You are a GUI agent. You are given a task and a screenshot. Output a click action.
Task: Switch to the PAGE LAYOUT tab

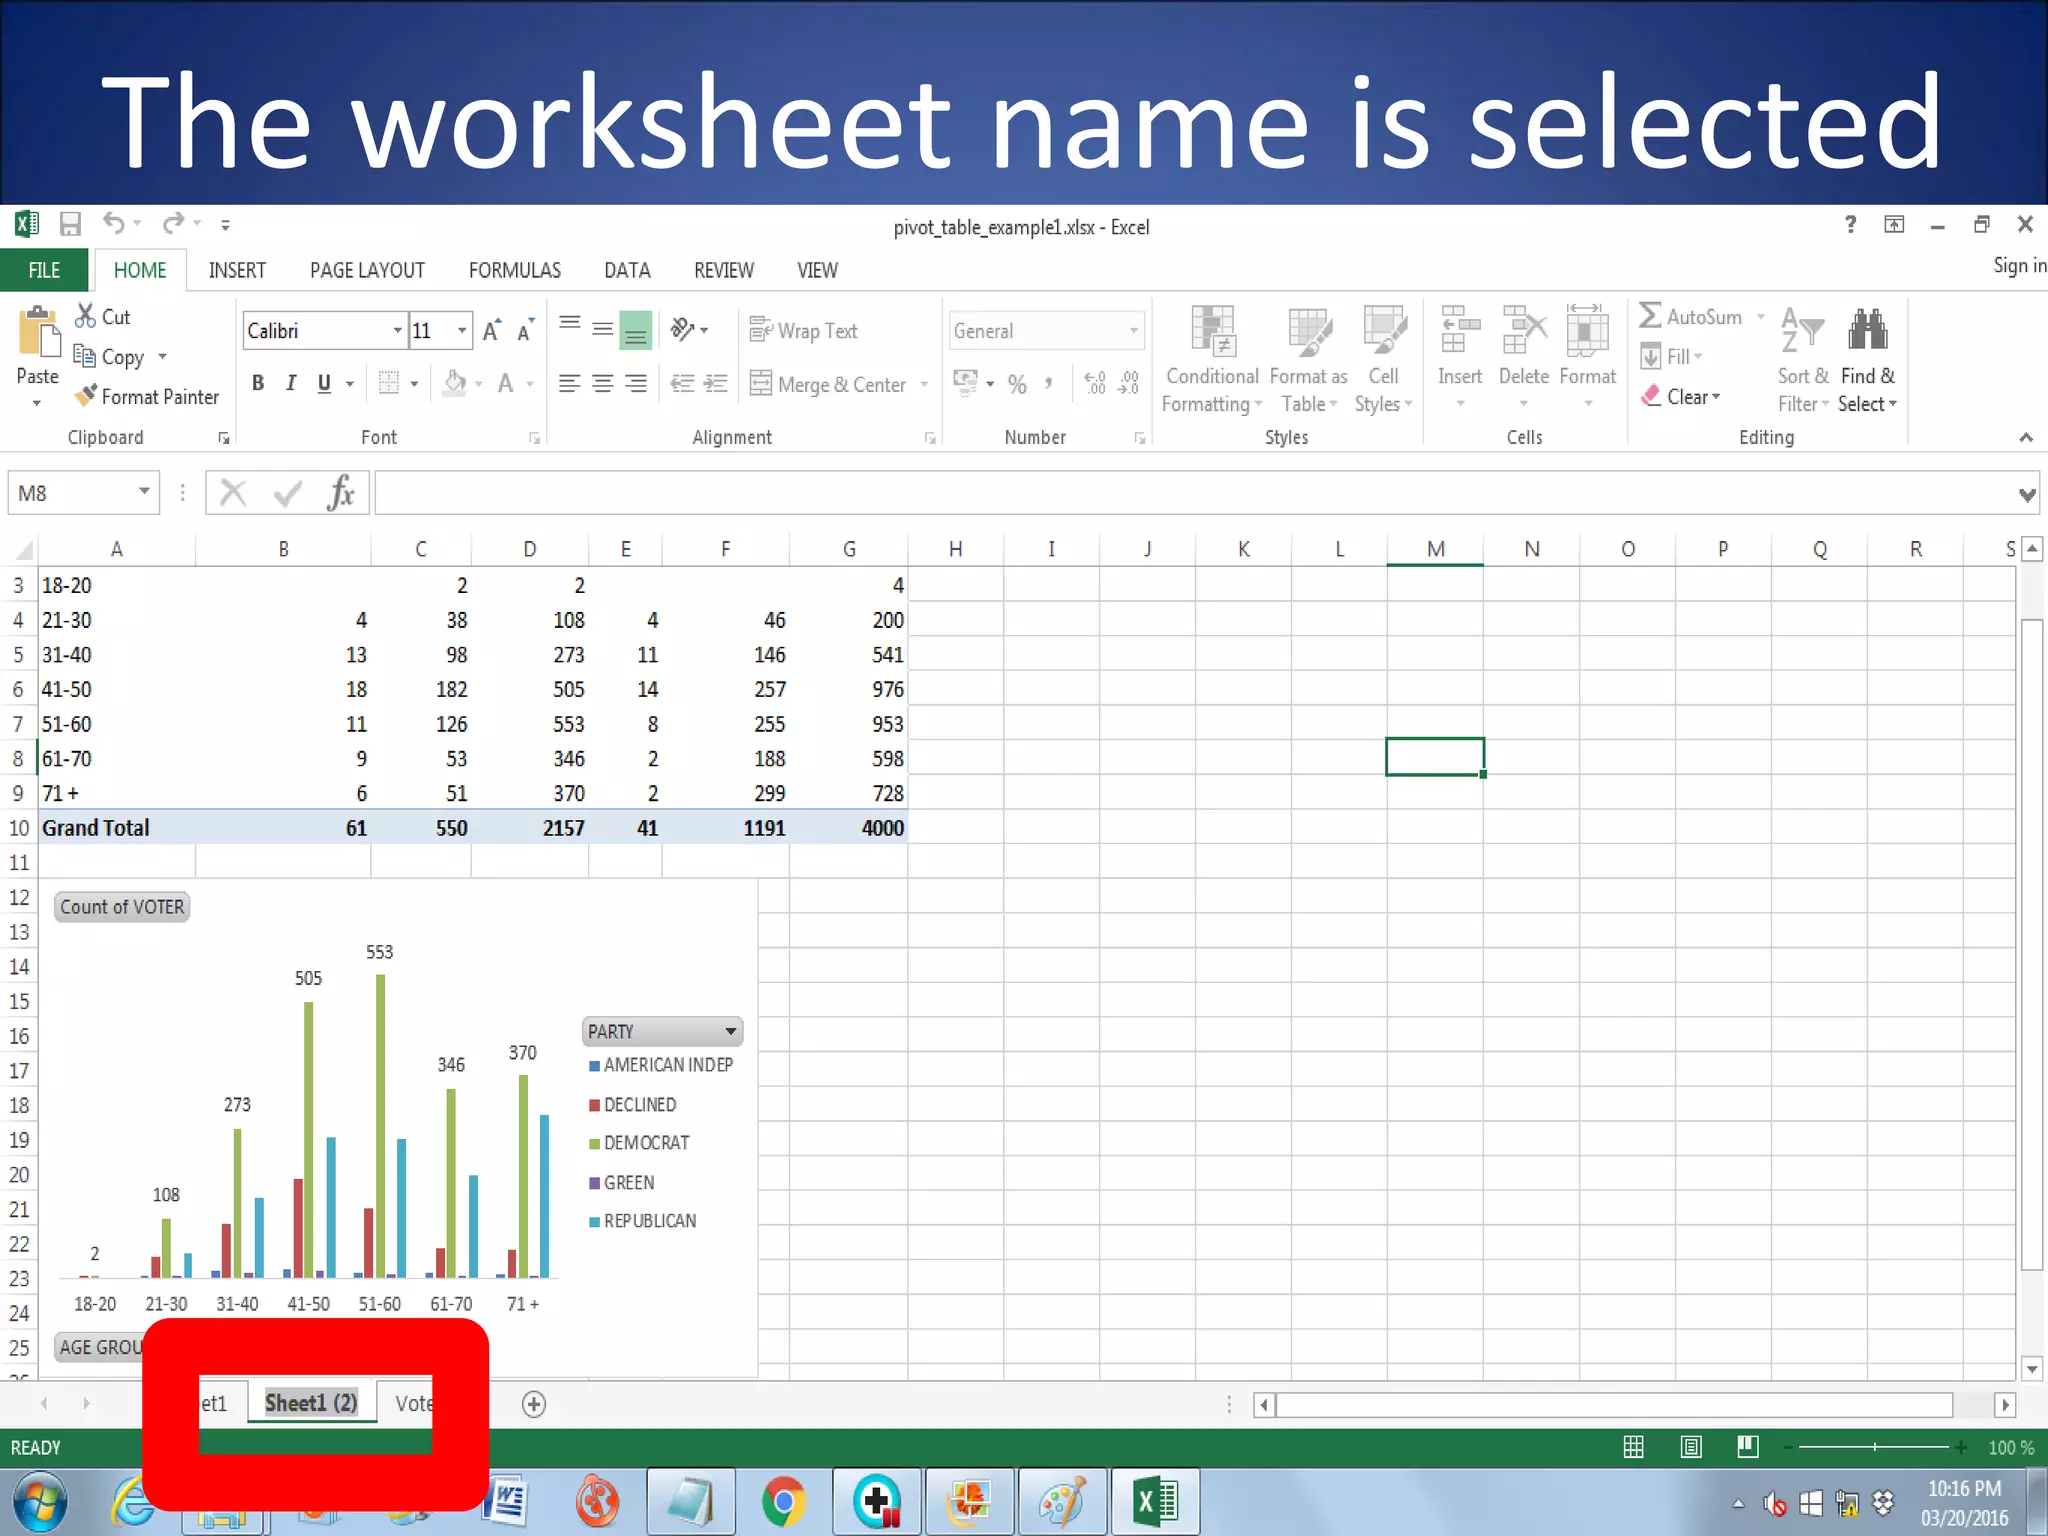[367, 270]
